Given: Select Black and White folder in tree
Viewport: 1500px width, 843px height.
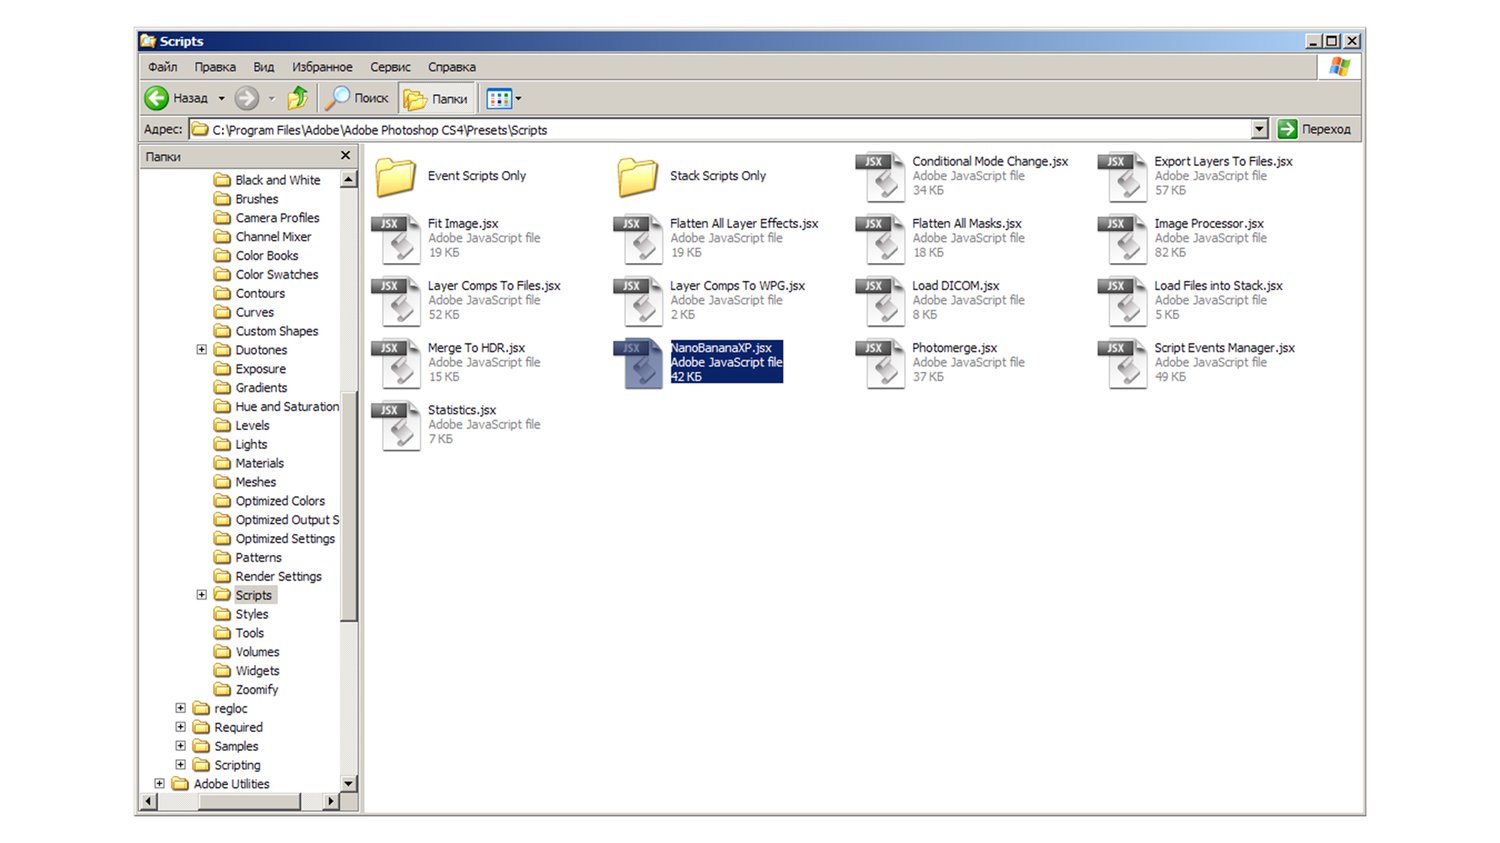Looking at the screenshot, I should tap(267, 180).
